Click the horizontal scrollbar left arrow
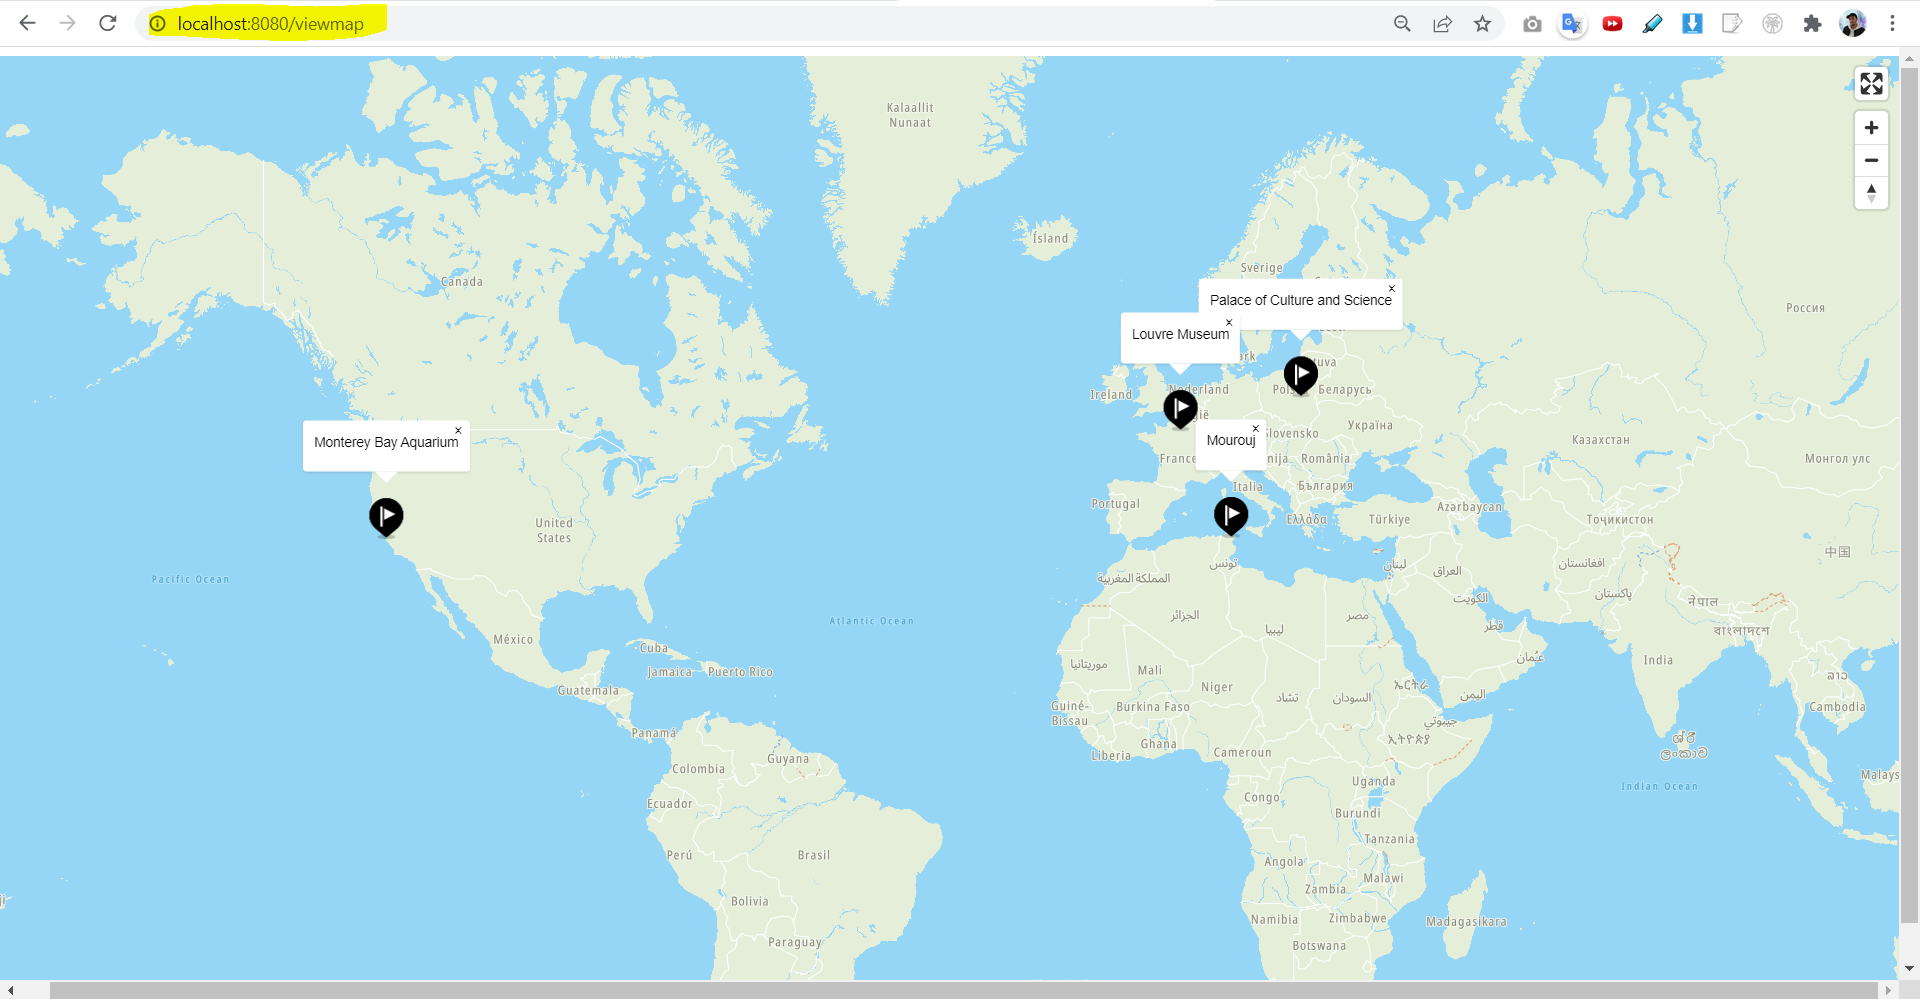This screenshot has width=1920, height=999. tap(10, 990)
